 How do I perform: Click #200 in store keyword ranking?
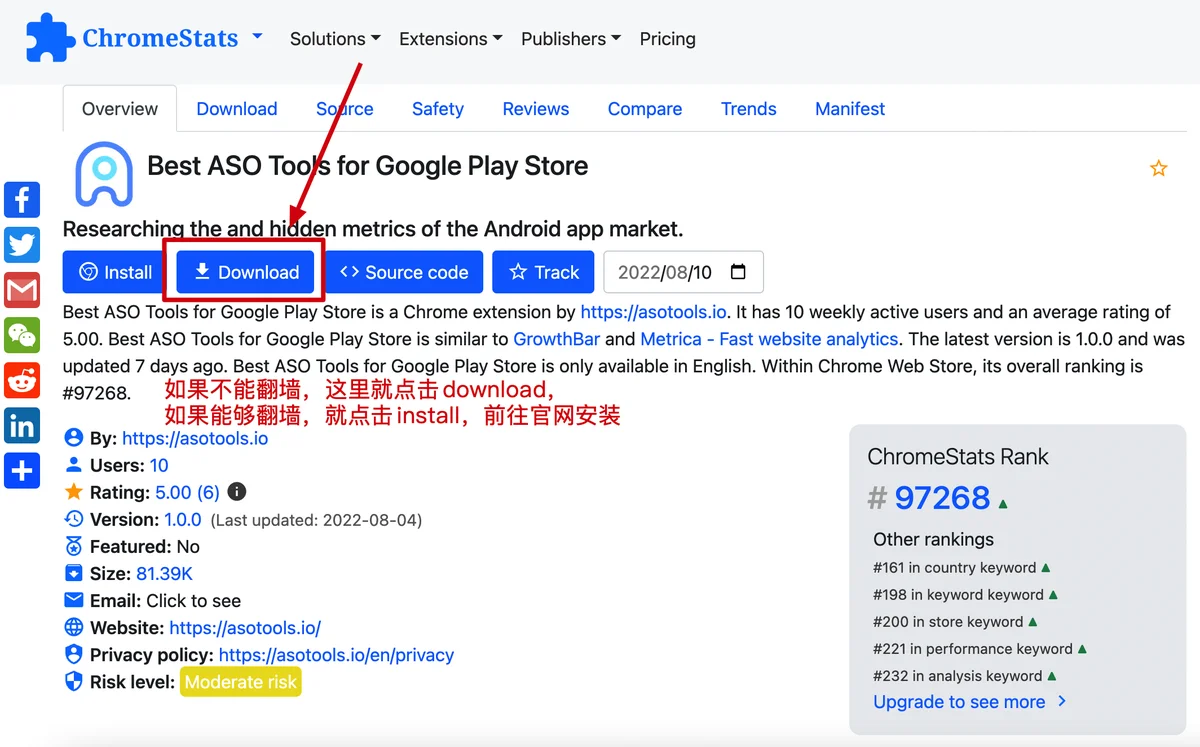coord(948,621)
